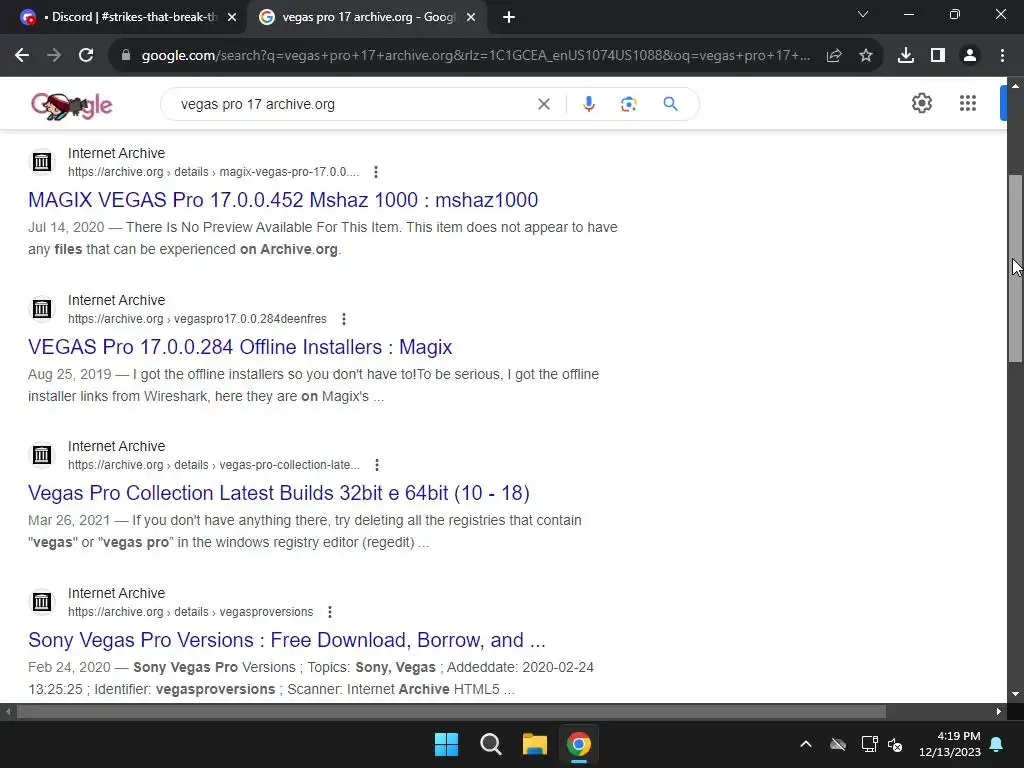Search by image with Google Lens
The height and width of the screenshot is (768, 1024).
[x=628, y=104]
